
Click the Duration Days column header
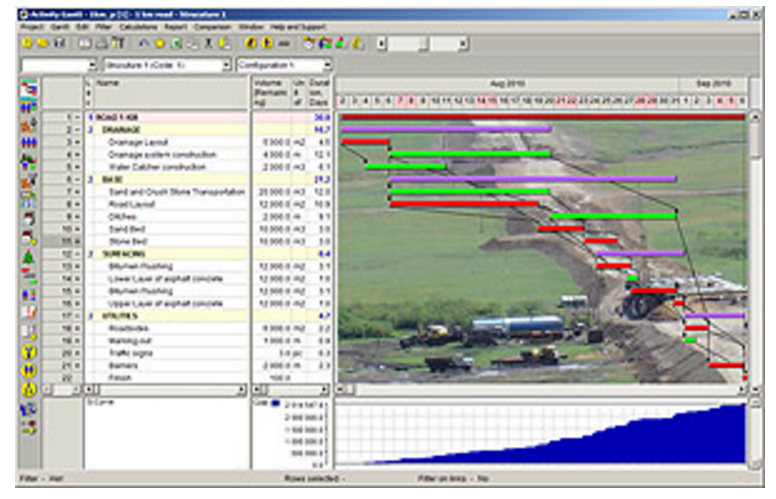click(319, 92)
